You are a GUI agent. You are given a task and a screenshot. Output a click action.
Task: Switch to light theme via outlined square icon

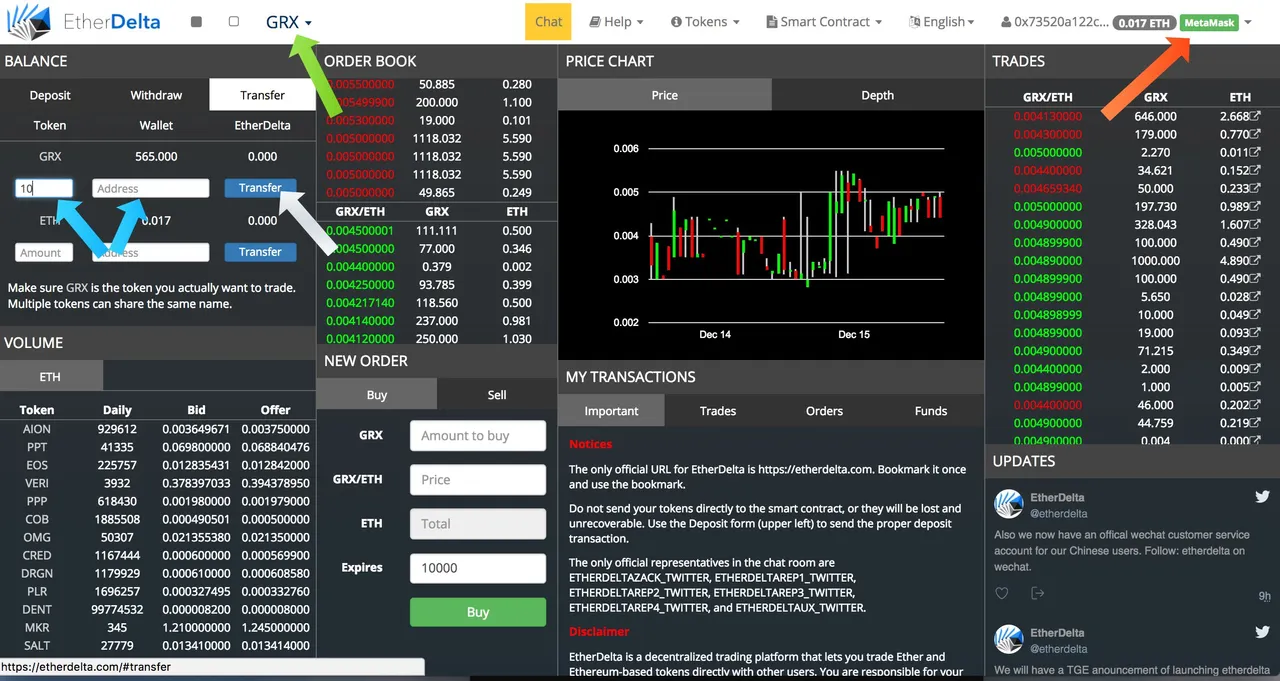pos(234,21)
